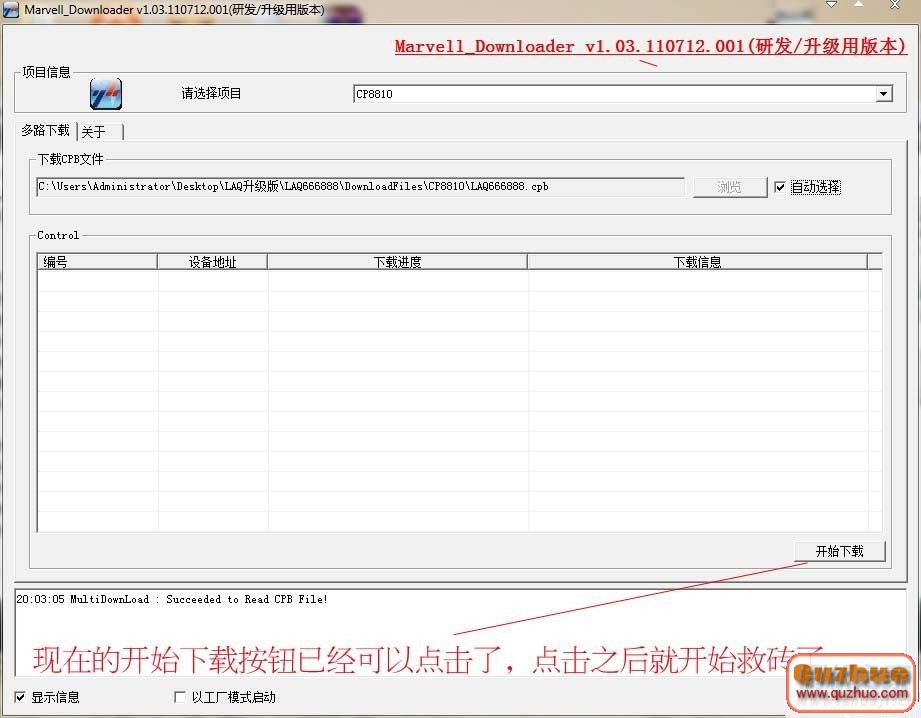This screenshot has height=718, width=921.
Task: Click the 请选择项目 label
Action: tap(211, 93)
